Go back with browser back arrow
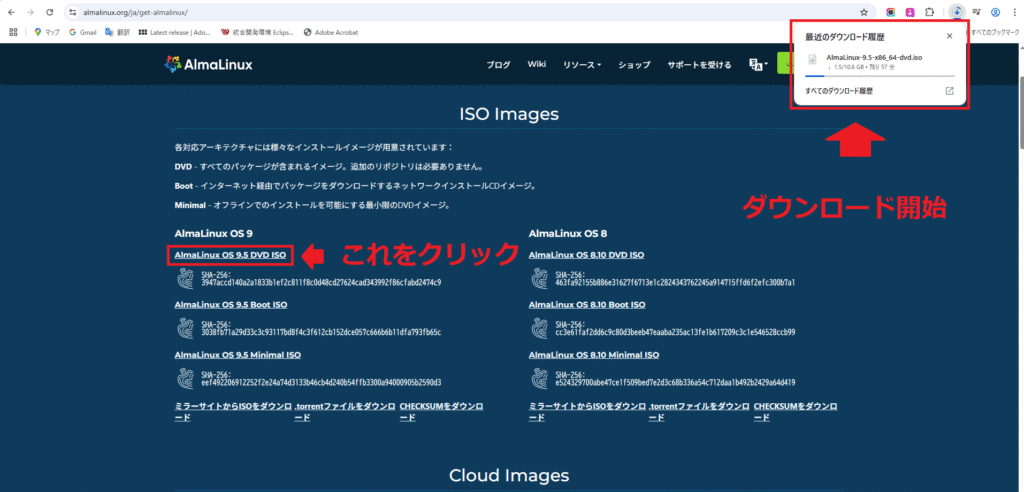The image size is (1024, 492). [x=11, y=12]
